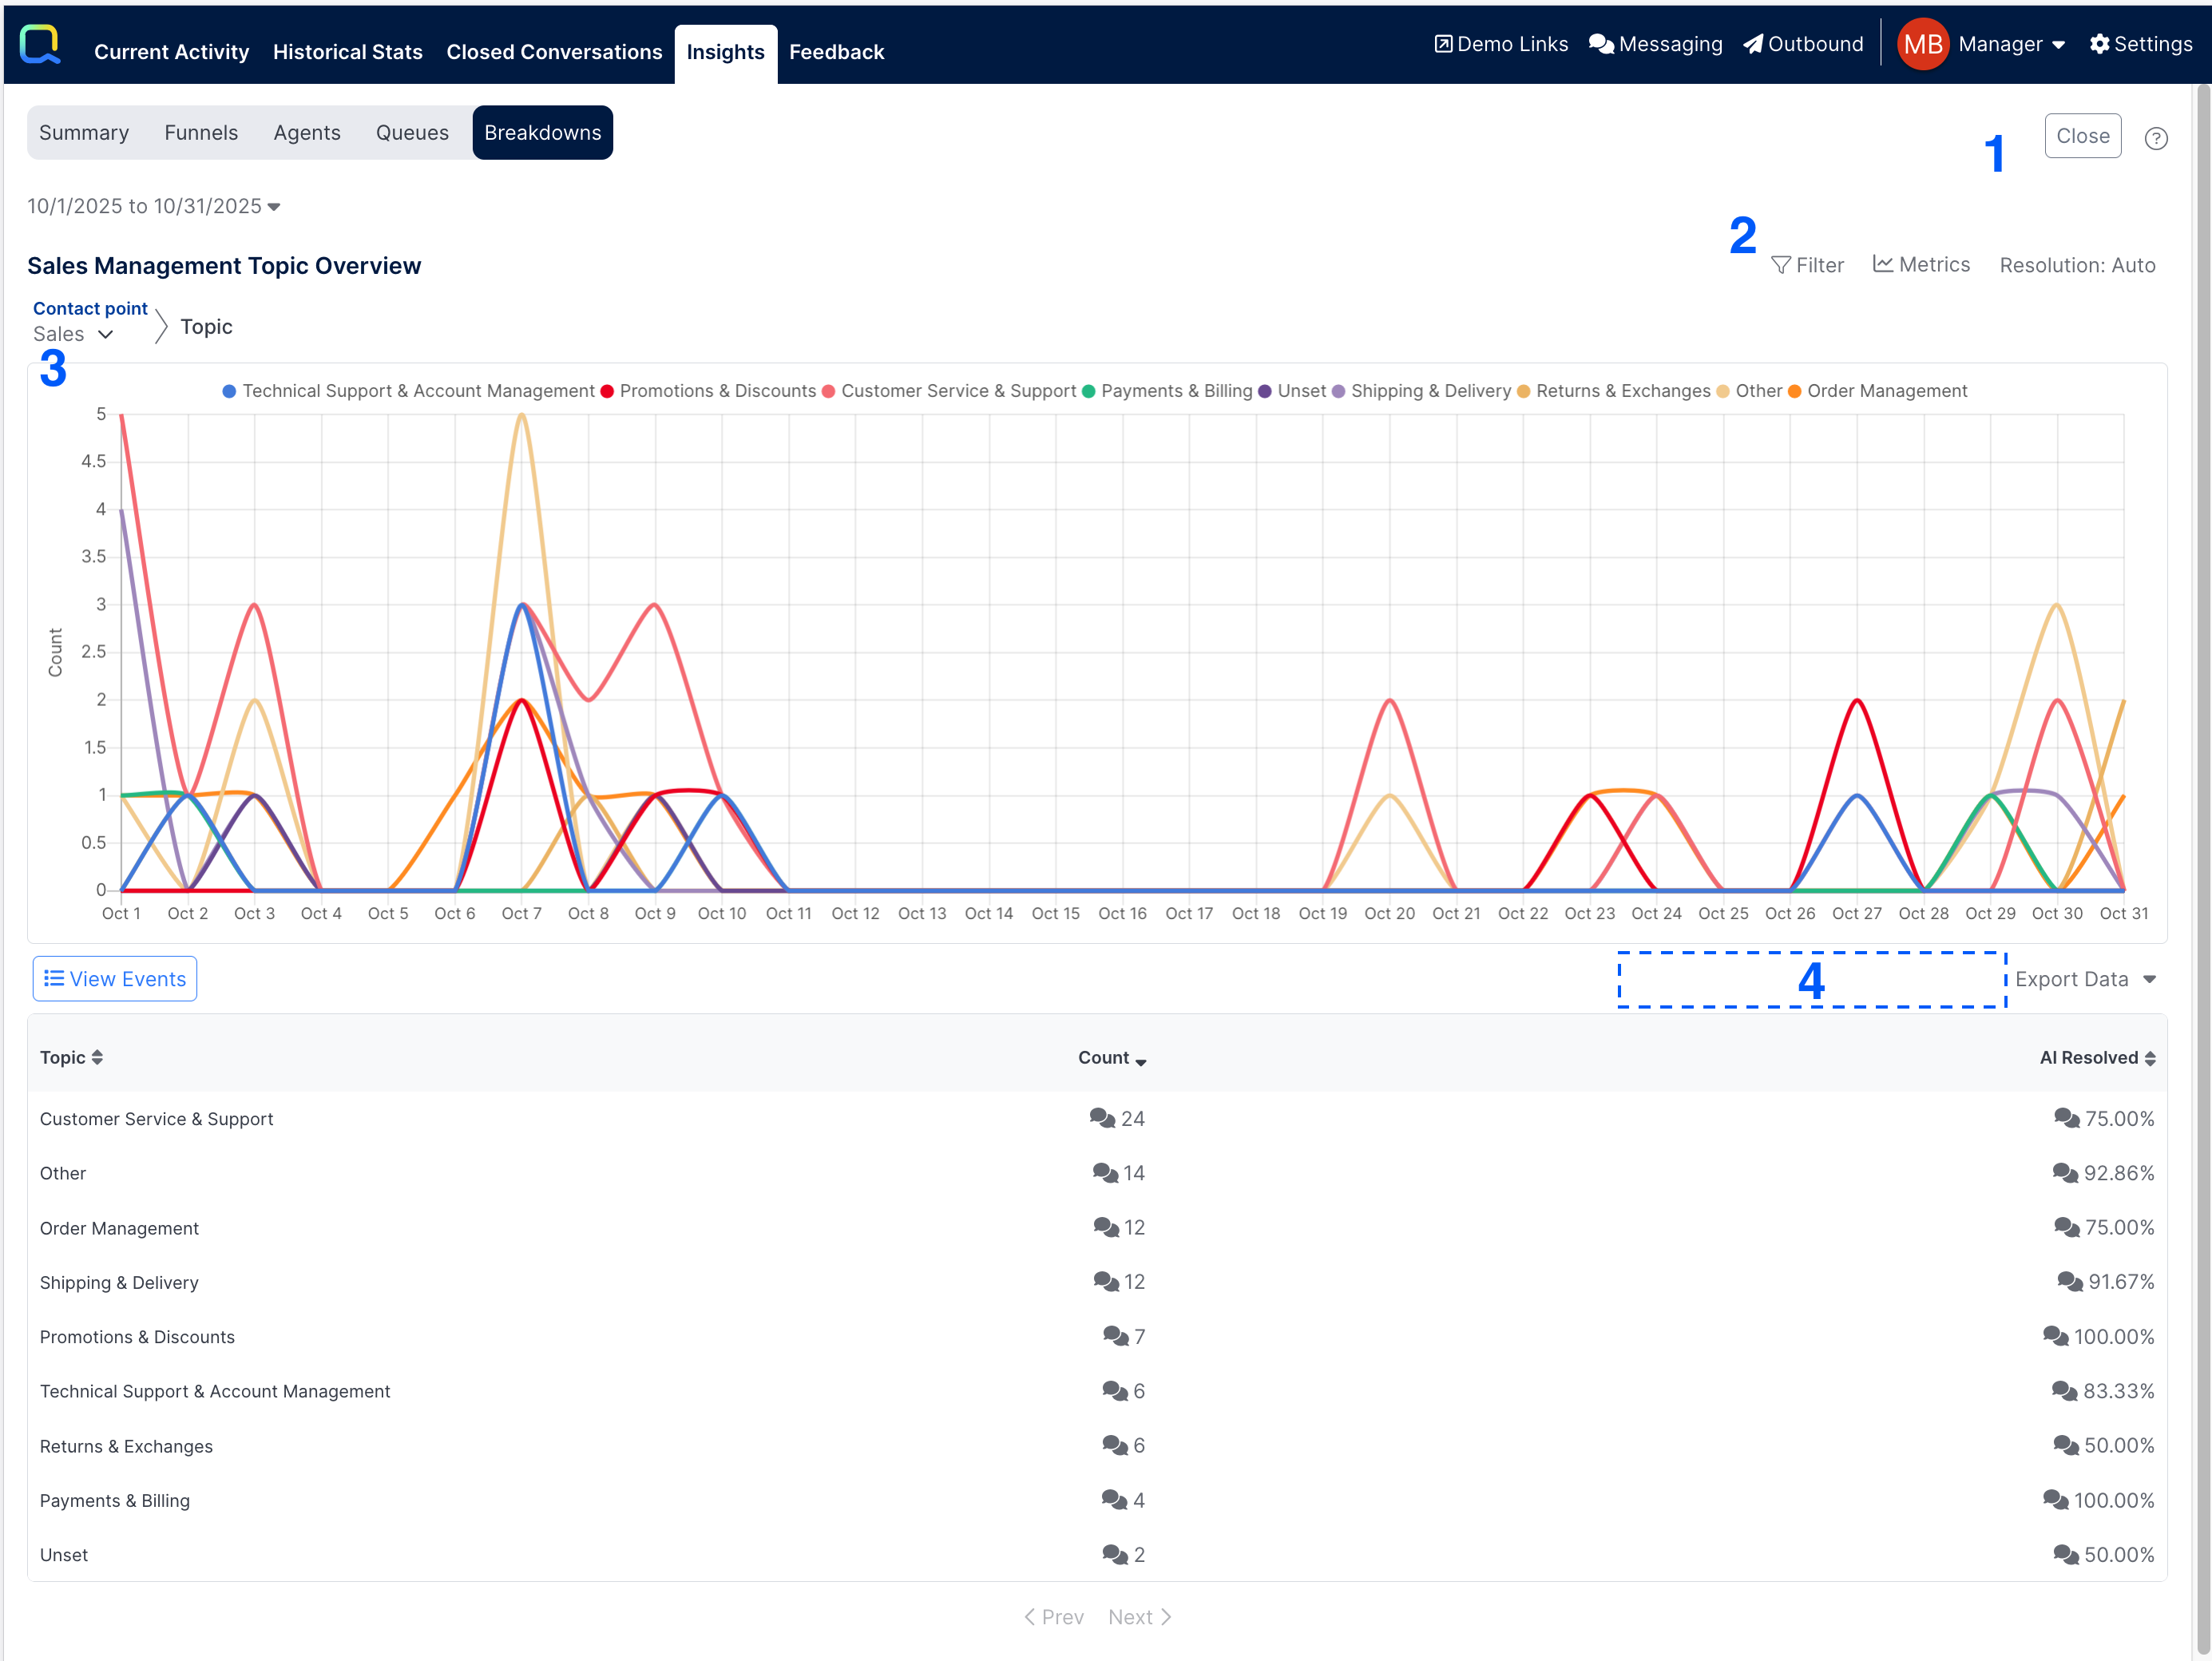The width and height of the screenshot is (2212, 1661).
Task: Click the Filter funnel icon
Action: (x=1780, y=265)
